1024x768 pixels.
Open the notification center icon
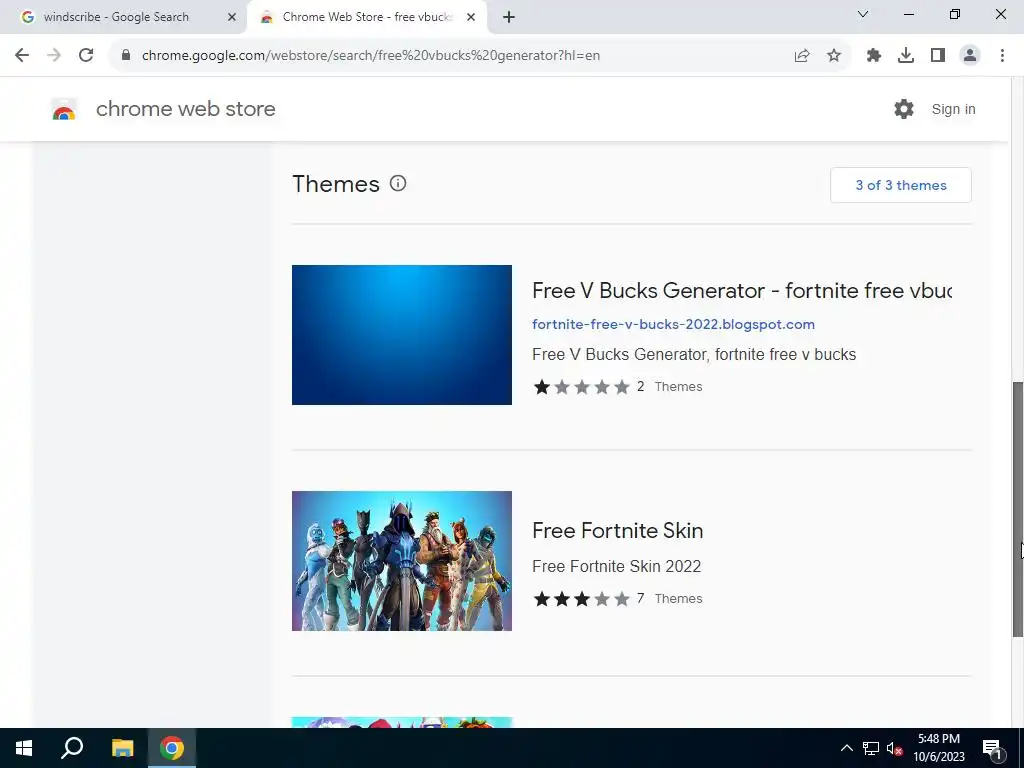[992, 748]
